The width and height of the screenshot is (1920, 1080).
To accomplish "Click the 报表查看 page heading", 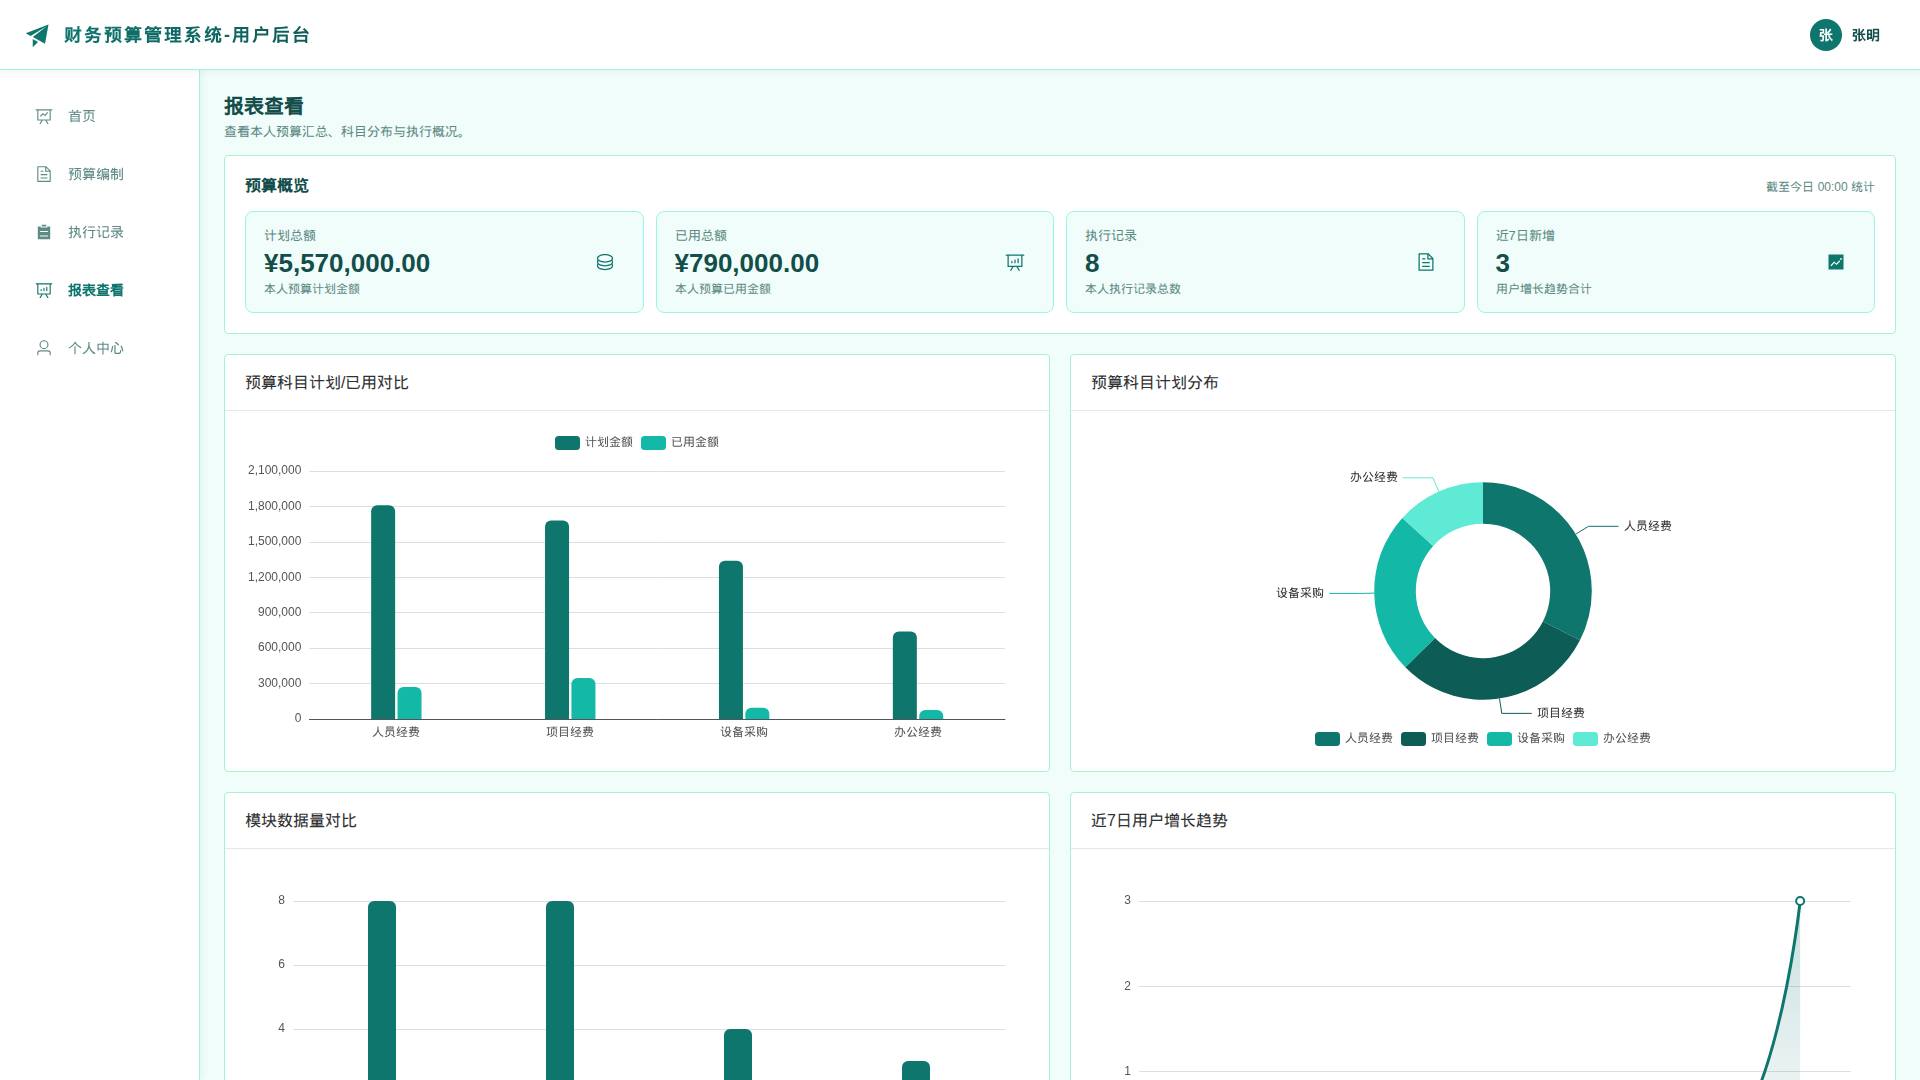I will pos(264,106).
